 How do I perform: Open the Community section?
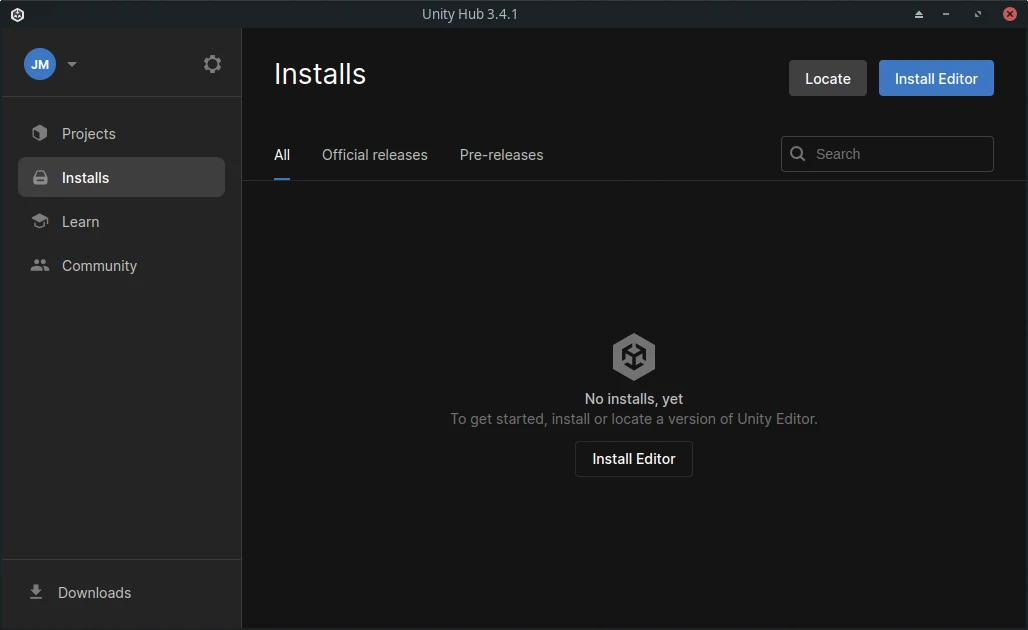click(x=121, y=266)
